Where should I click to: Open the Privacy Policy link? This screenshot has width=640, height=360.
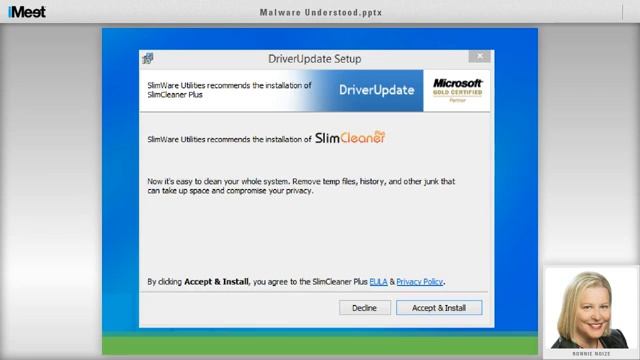tap(420, 282)
